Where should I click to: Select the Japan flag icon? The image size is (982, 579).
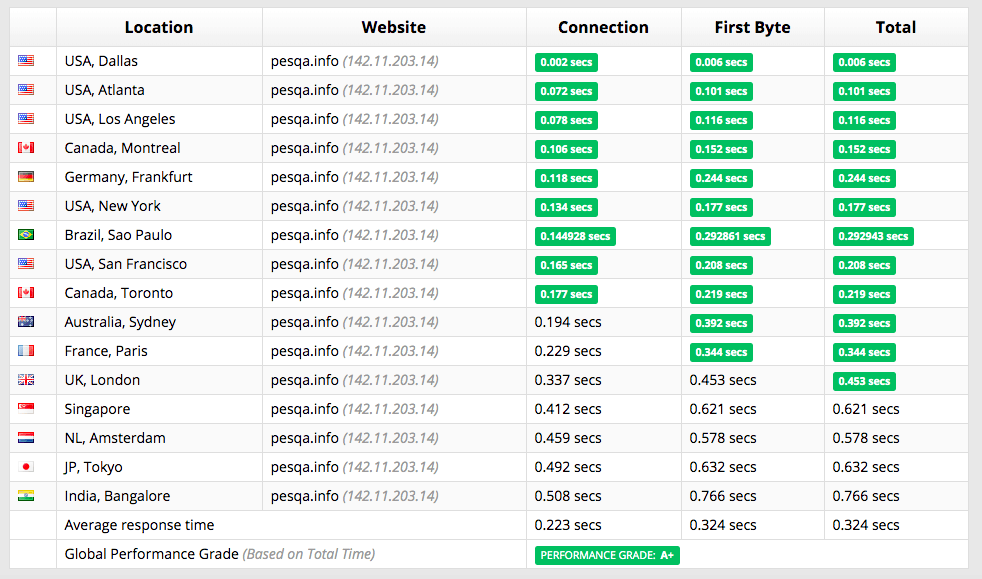[26, 467]
